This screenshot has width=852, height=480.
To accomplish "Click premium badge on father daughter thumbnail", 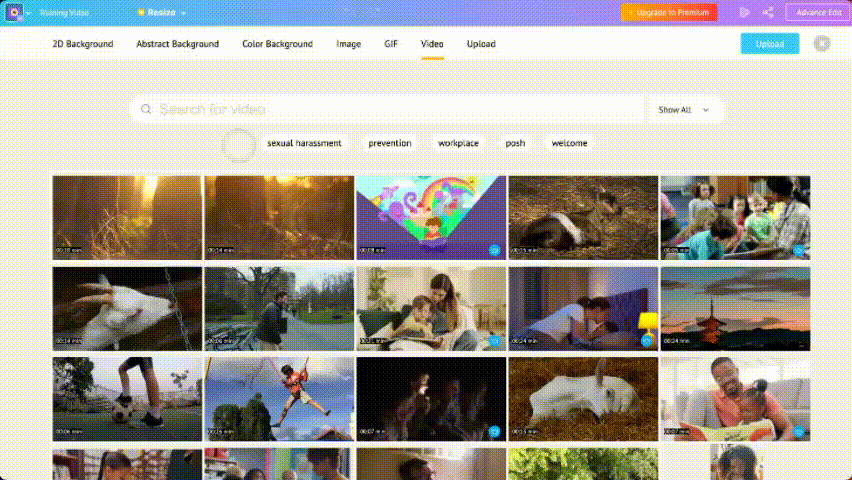I will tap(798, 432).
